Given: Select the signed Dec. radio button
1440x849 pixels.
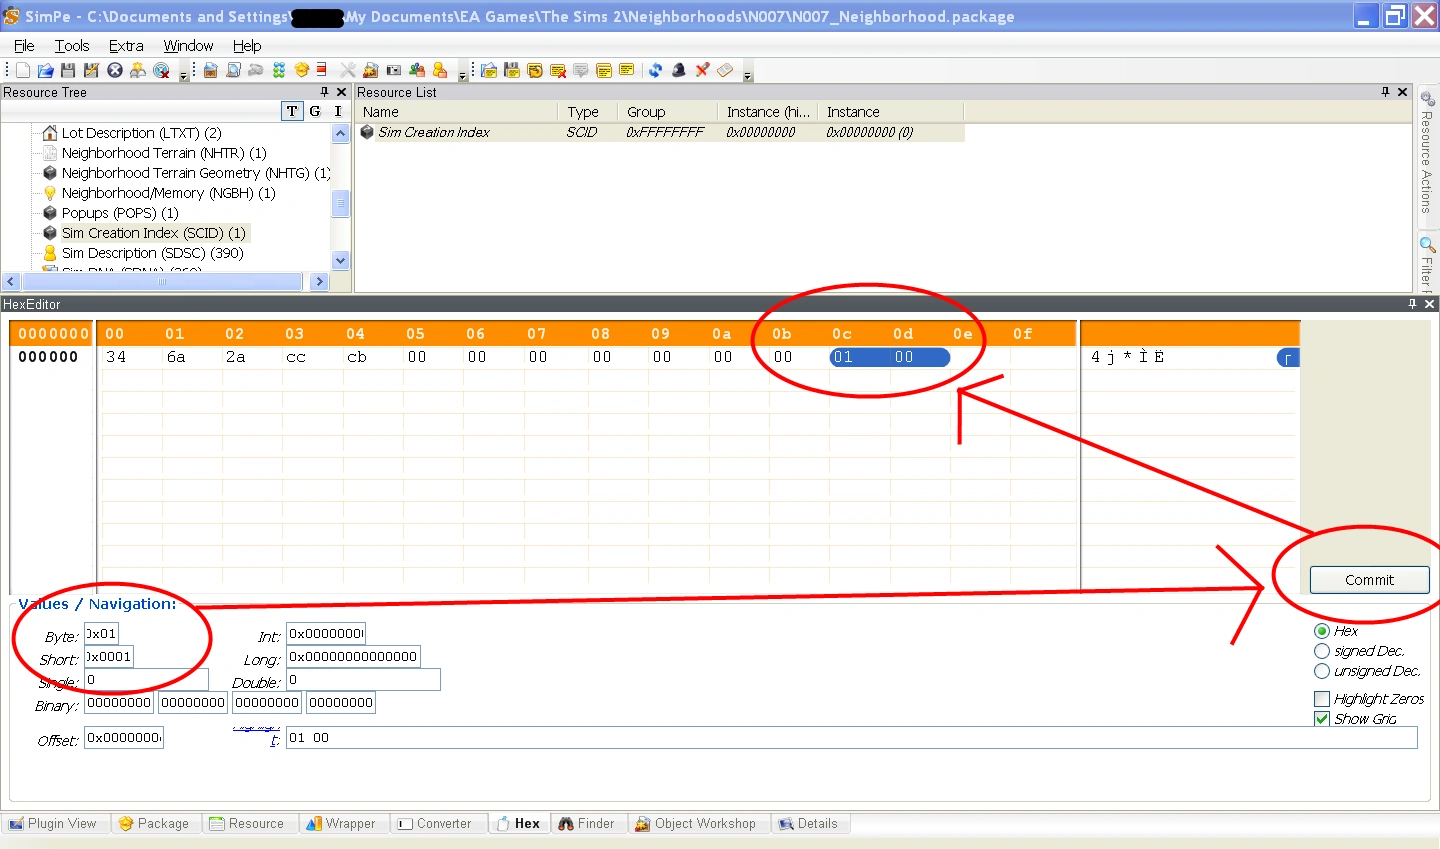Looking at the screenshot, I should coord(1322,651).
